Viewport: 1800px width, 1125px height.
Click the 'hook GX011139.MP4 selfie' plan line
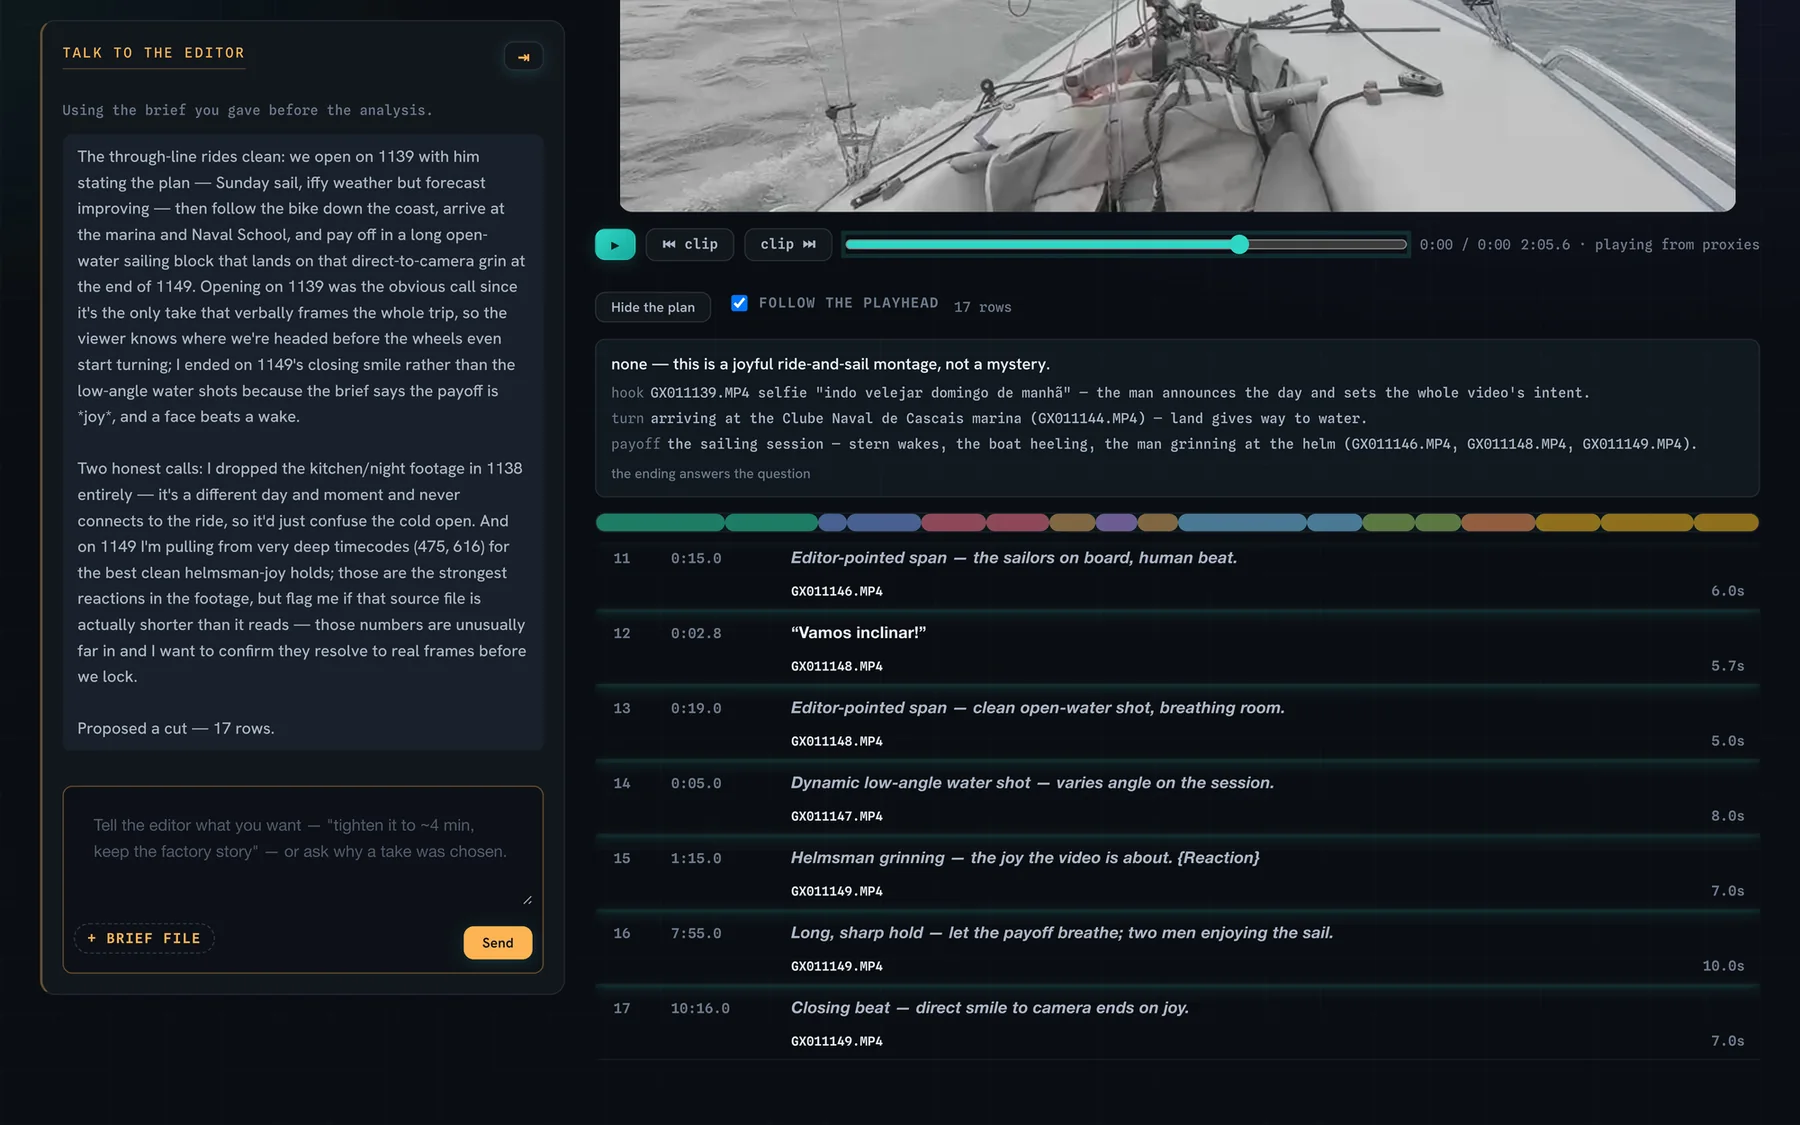tap(1100, 393)
